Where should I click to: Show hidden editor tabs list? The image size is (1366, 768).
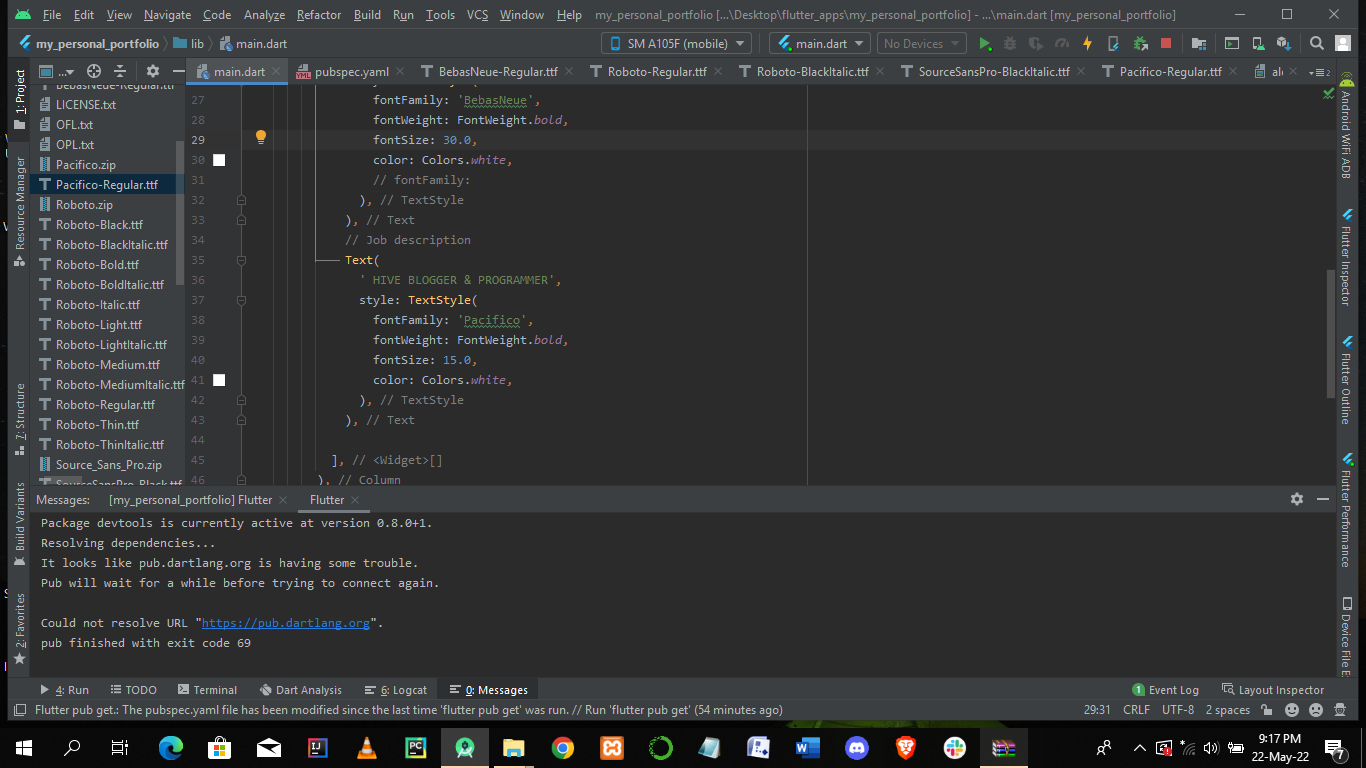[1320, 72]
